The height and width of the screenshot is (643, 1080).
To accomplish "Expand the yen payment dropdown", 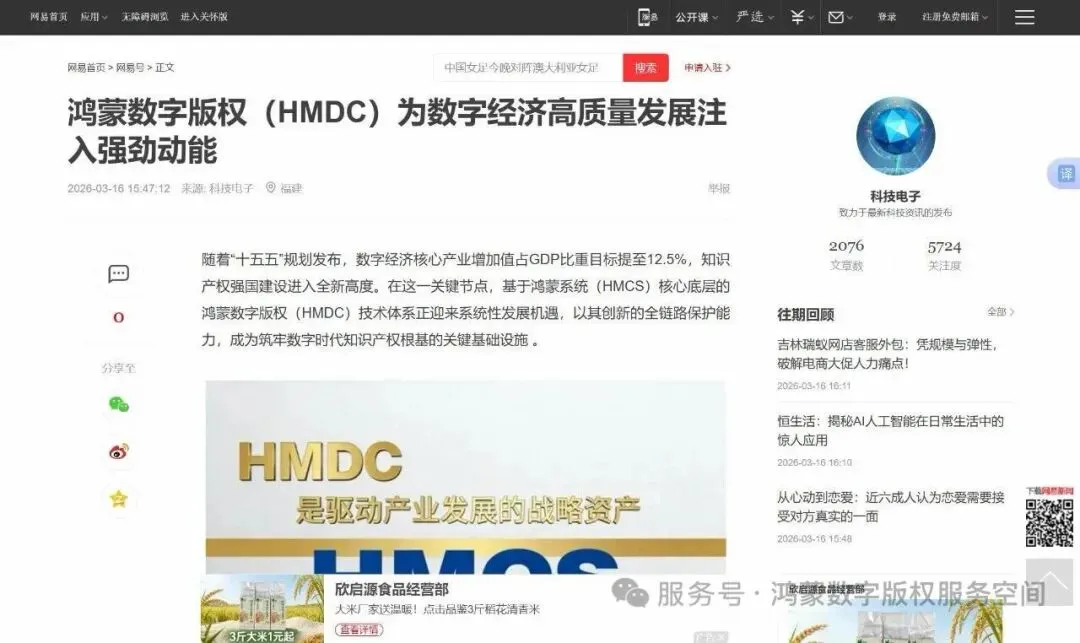I will coord(802,17).
